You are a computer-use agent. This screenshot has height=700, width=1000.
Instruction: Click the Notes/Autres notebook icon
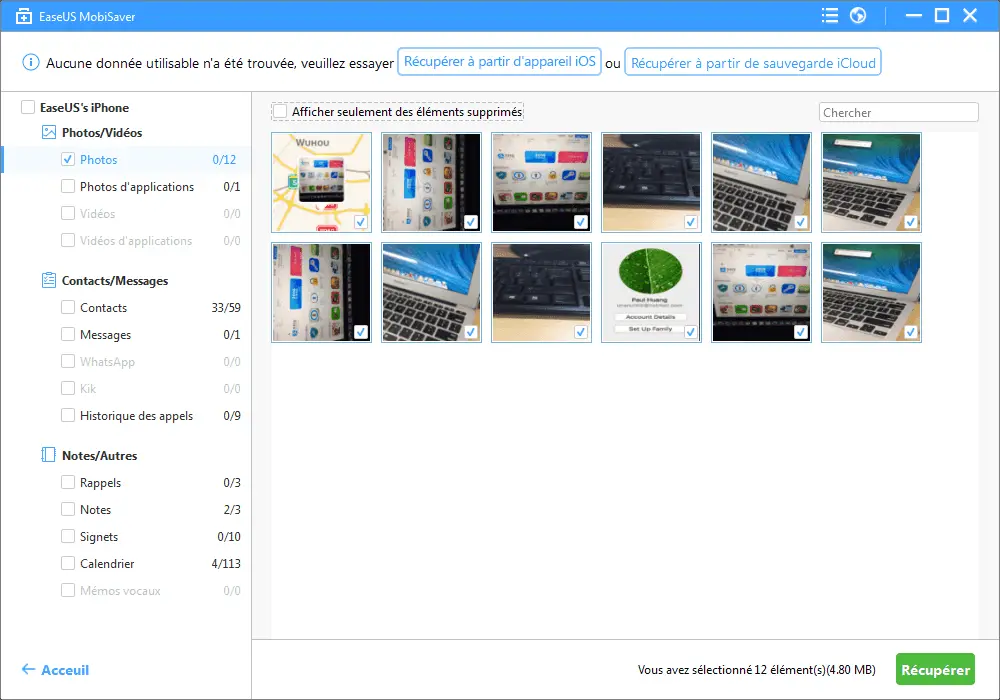coord(48,455)
